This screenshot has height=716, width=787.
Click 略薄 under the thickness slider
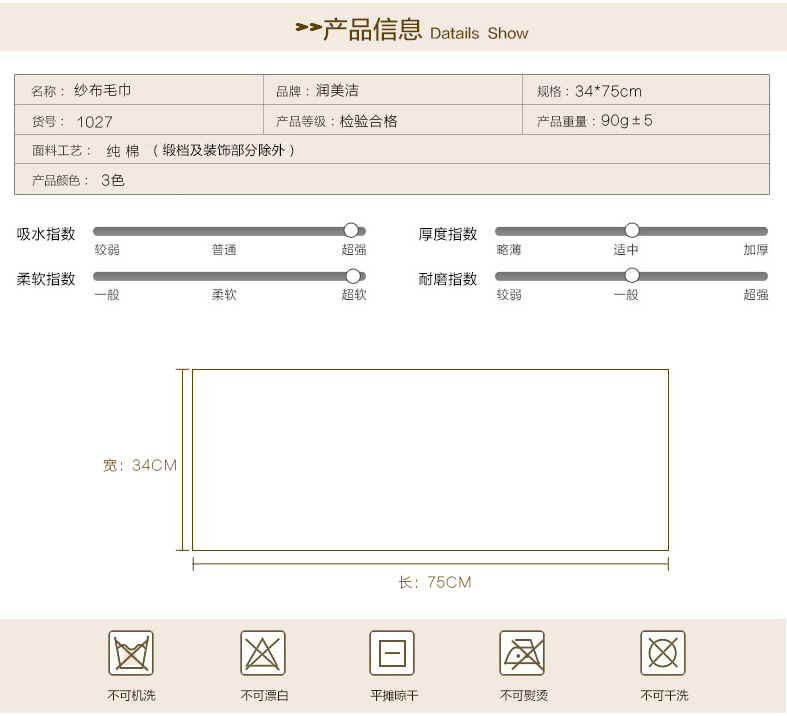point(509,249)
